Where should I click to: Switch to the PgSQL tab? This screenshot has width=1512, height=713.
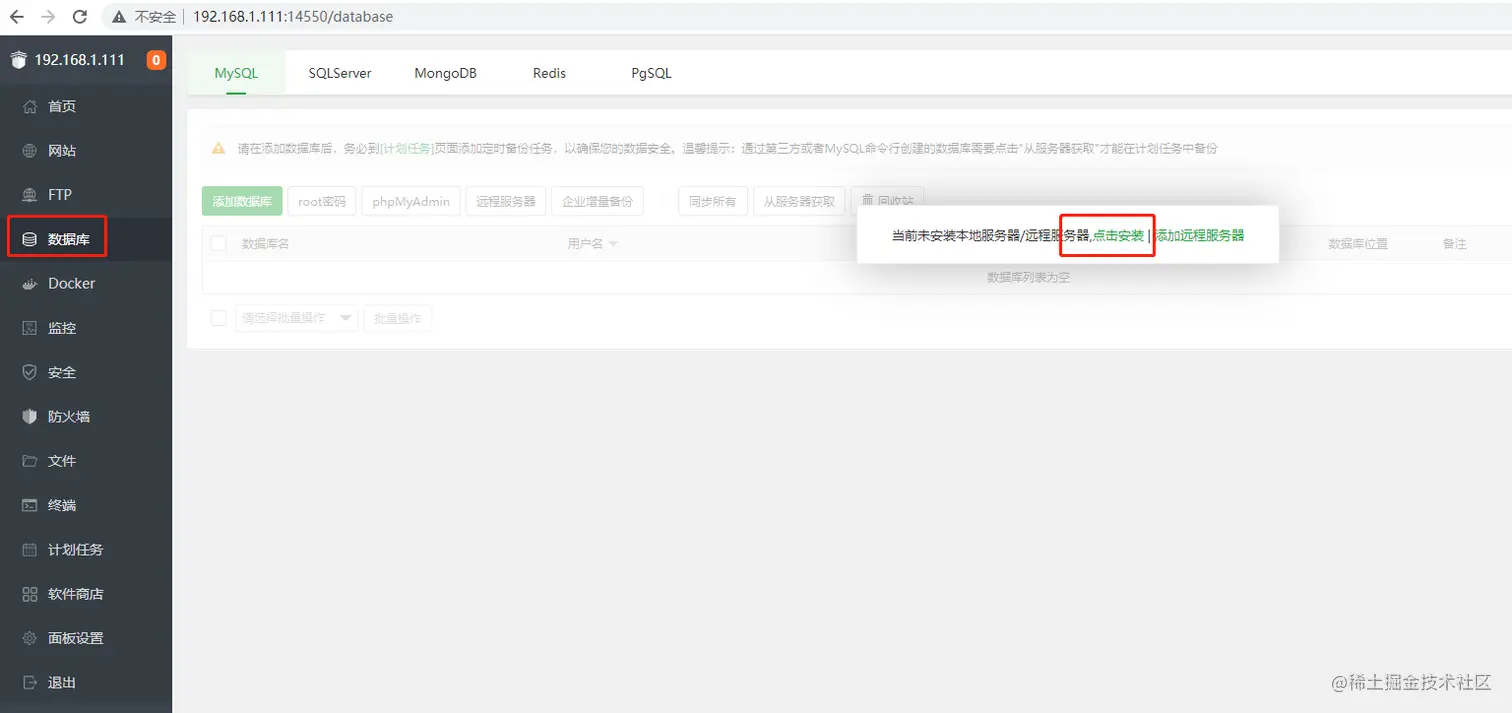(651, 73)
